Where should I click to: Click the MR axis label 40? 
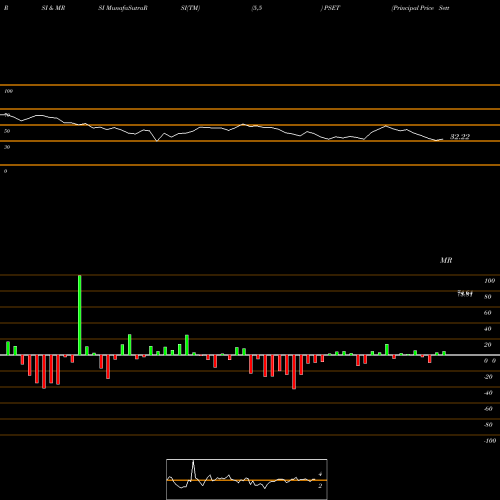pyautogui.click(x=488, y=329)
